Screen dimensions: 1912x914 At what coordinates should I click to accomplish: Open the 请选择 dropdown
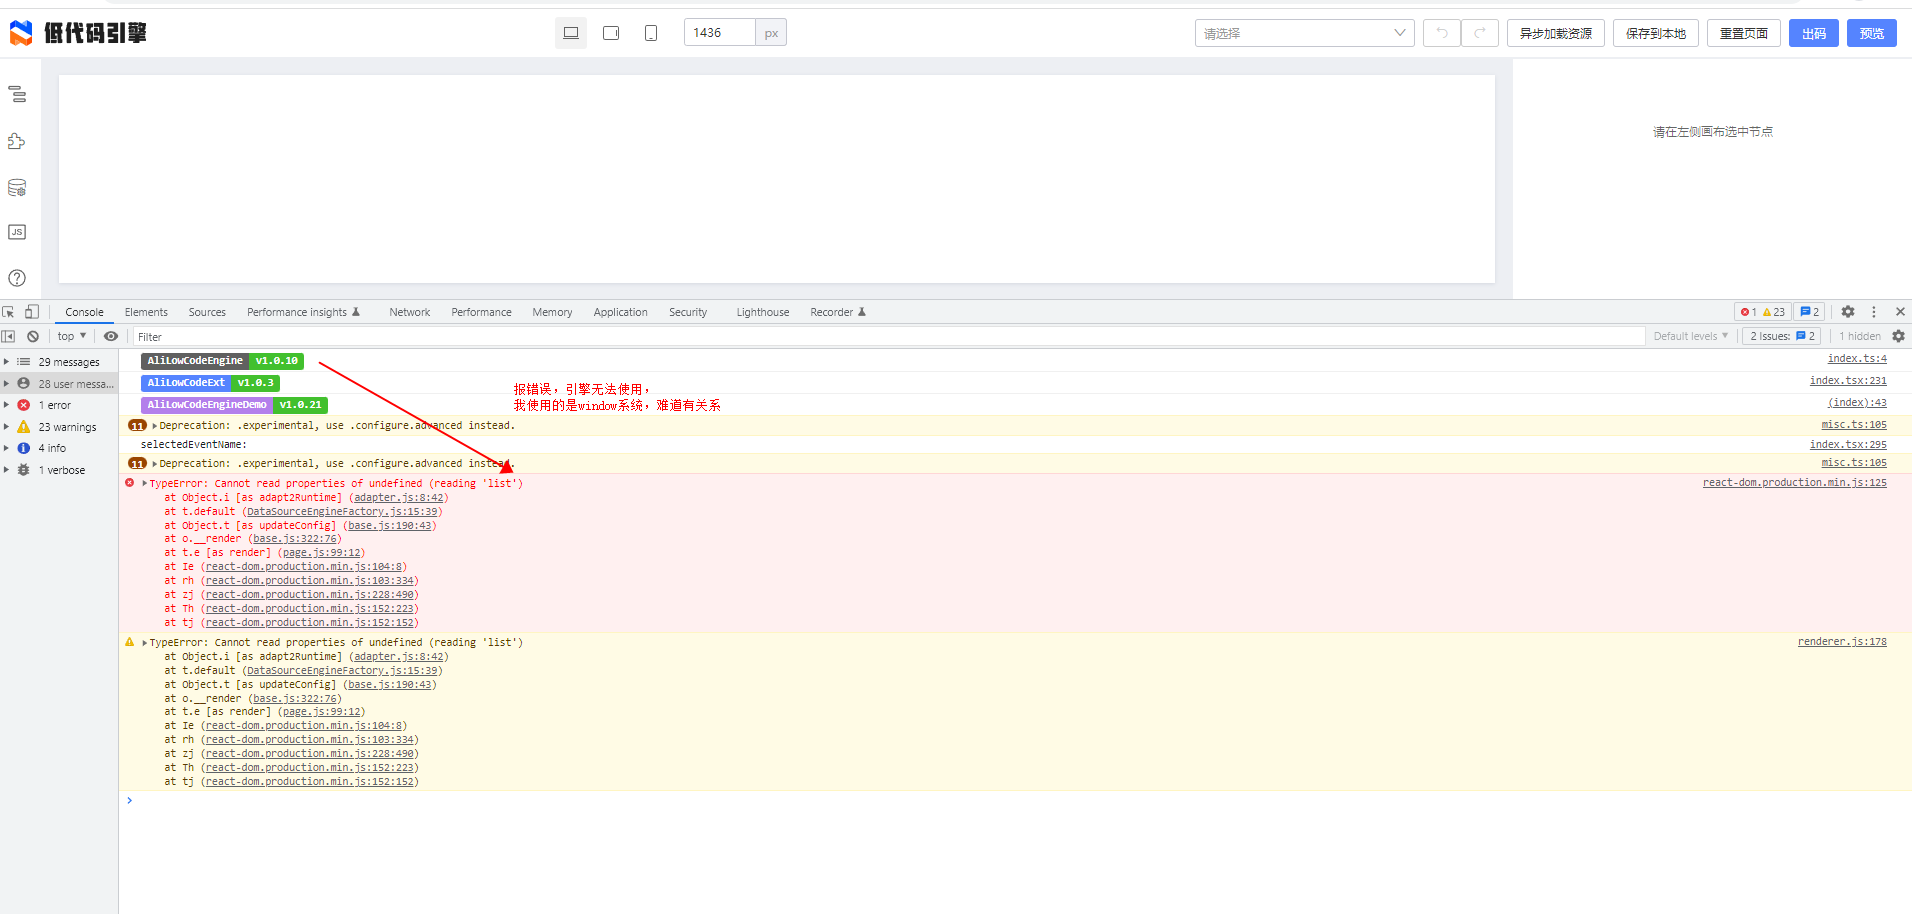click(x=1304, y=33)
